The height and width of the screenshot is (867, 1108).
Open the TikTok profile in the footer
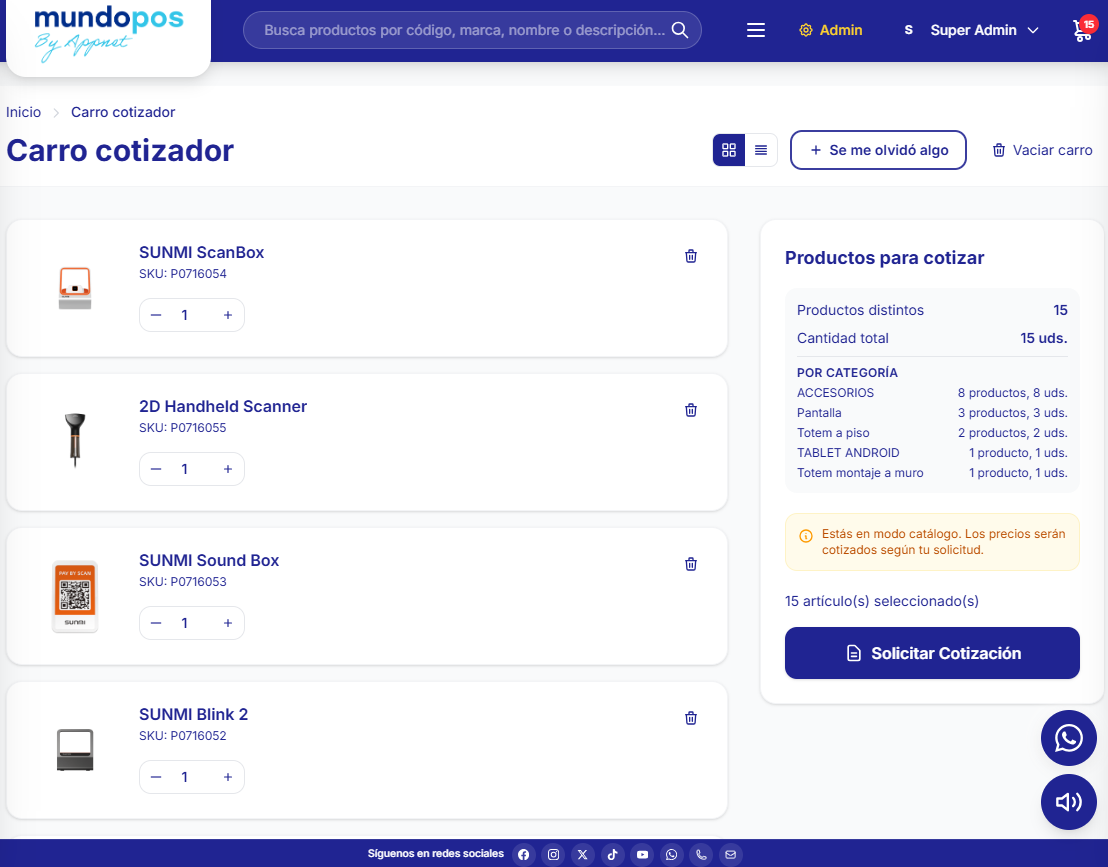click(x=612, y=854)
